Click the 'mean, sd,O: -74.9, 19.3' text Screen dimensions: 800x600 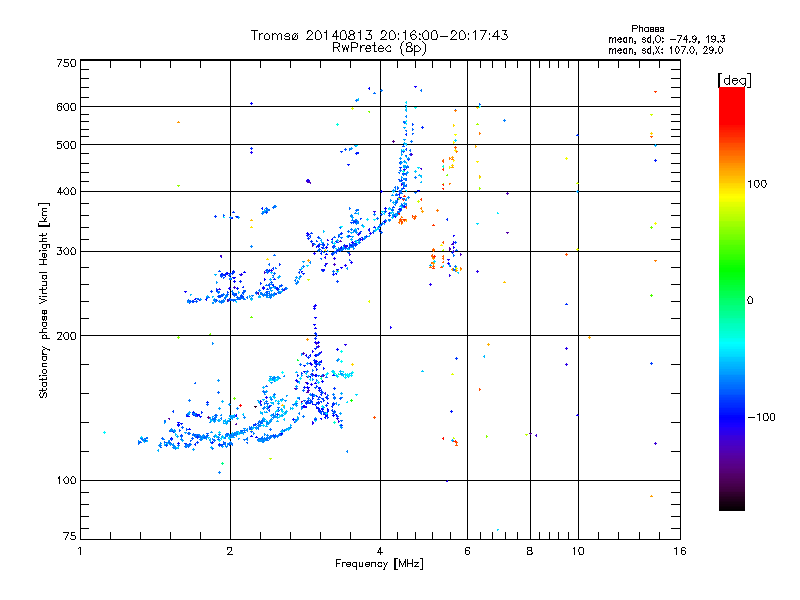click(x=666, y=39)
